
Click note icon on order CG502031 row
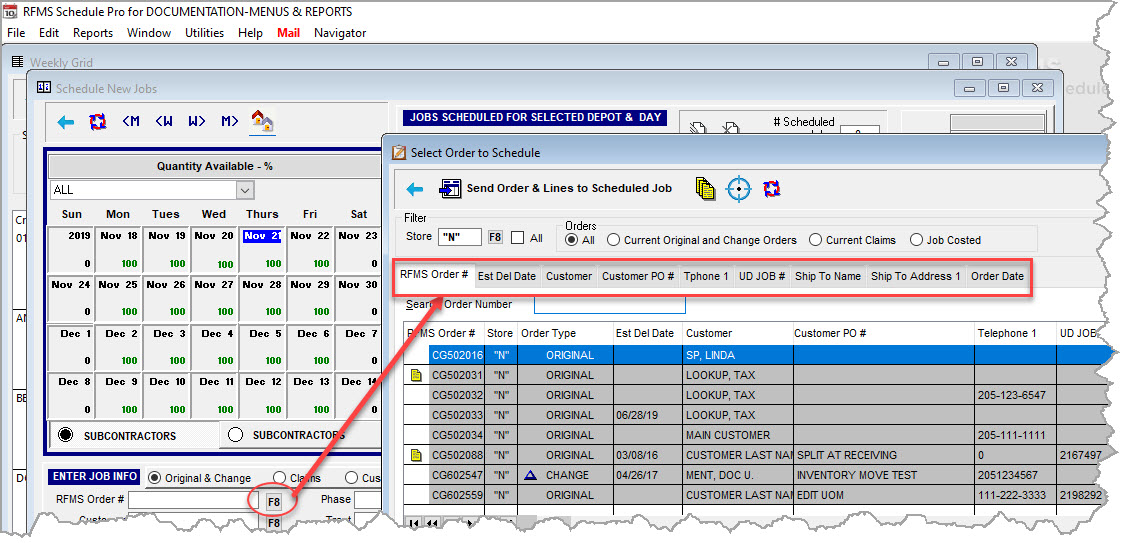[x=416, y=375]
